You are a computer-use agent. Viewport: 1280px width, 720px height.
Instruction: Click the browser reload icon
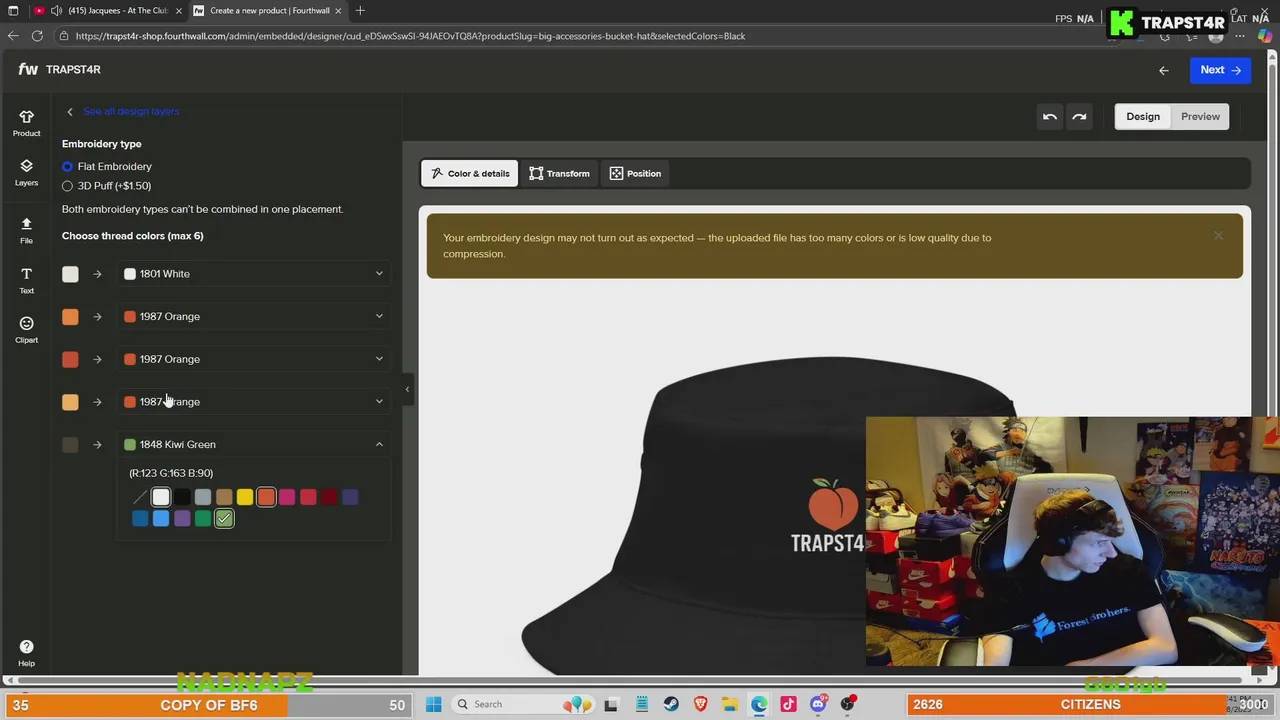[x=37, y=36]
